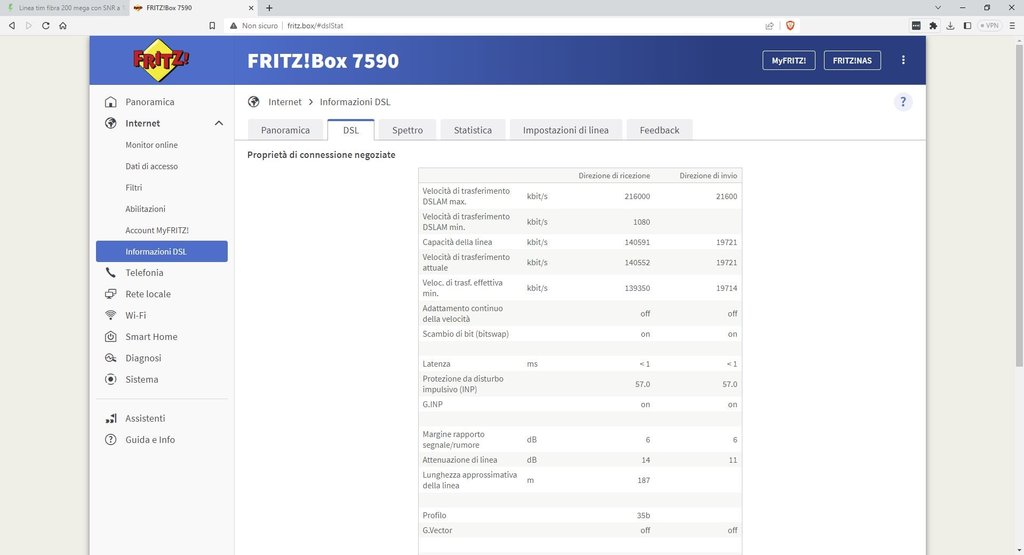Viewport: 1024px width, 555px height.
Task: Open Filtri in sidebar
Action: [134, 187]
